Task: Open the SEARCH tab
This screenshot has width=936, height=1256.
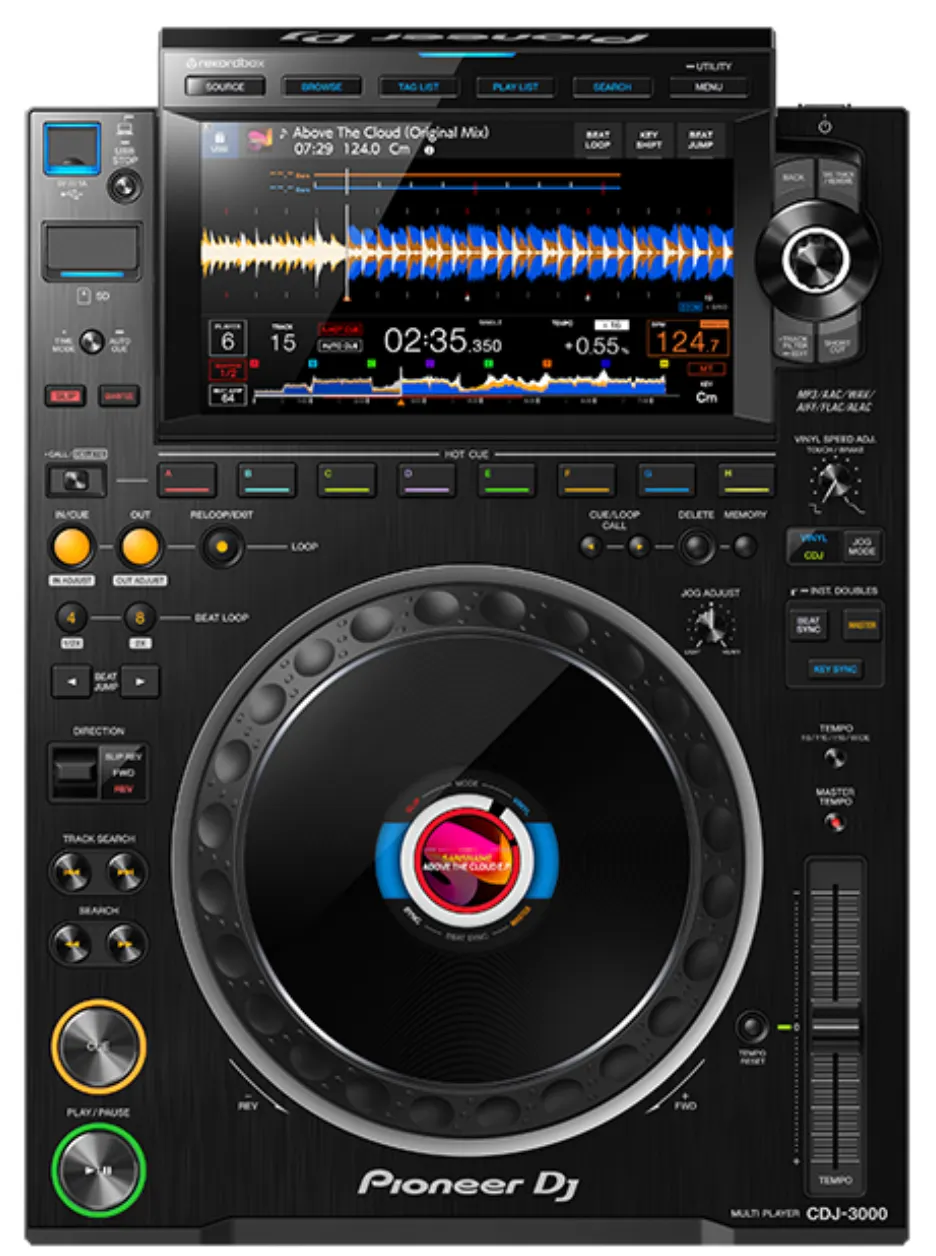Action: click(612, 87)
